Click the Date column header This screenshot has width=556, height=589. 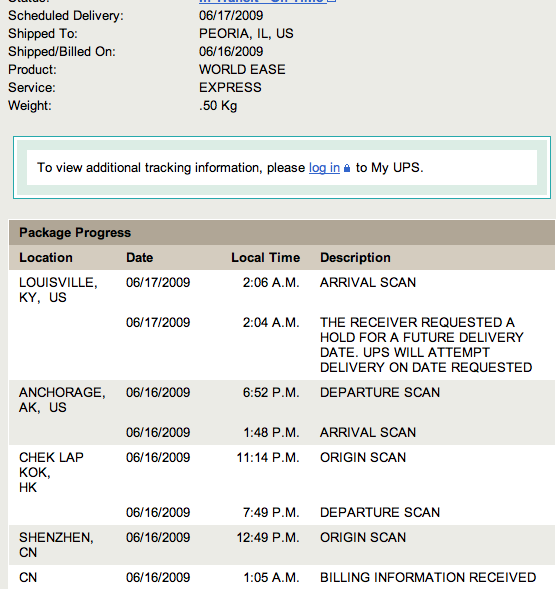(x=139, y=258)
